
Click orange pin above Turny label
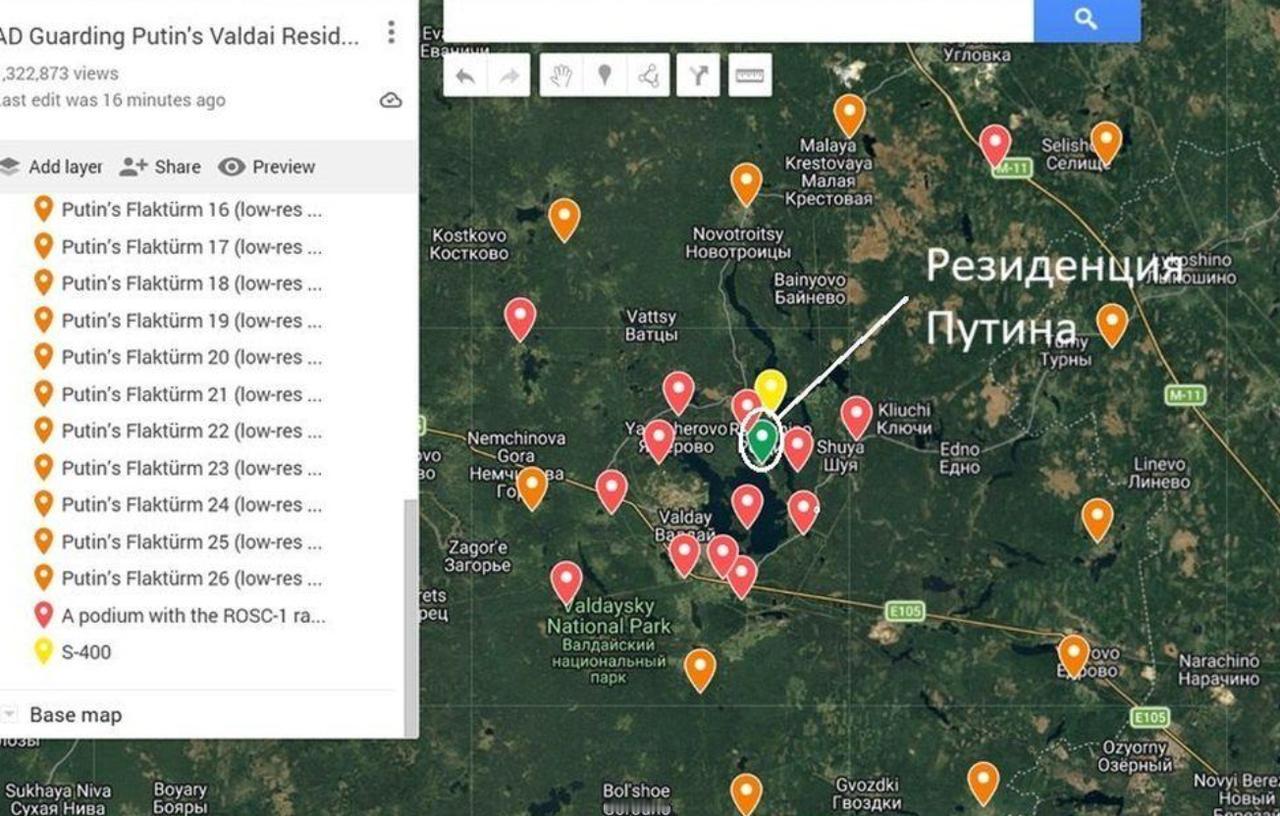(1112, 325)
